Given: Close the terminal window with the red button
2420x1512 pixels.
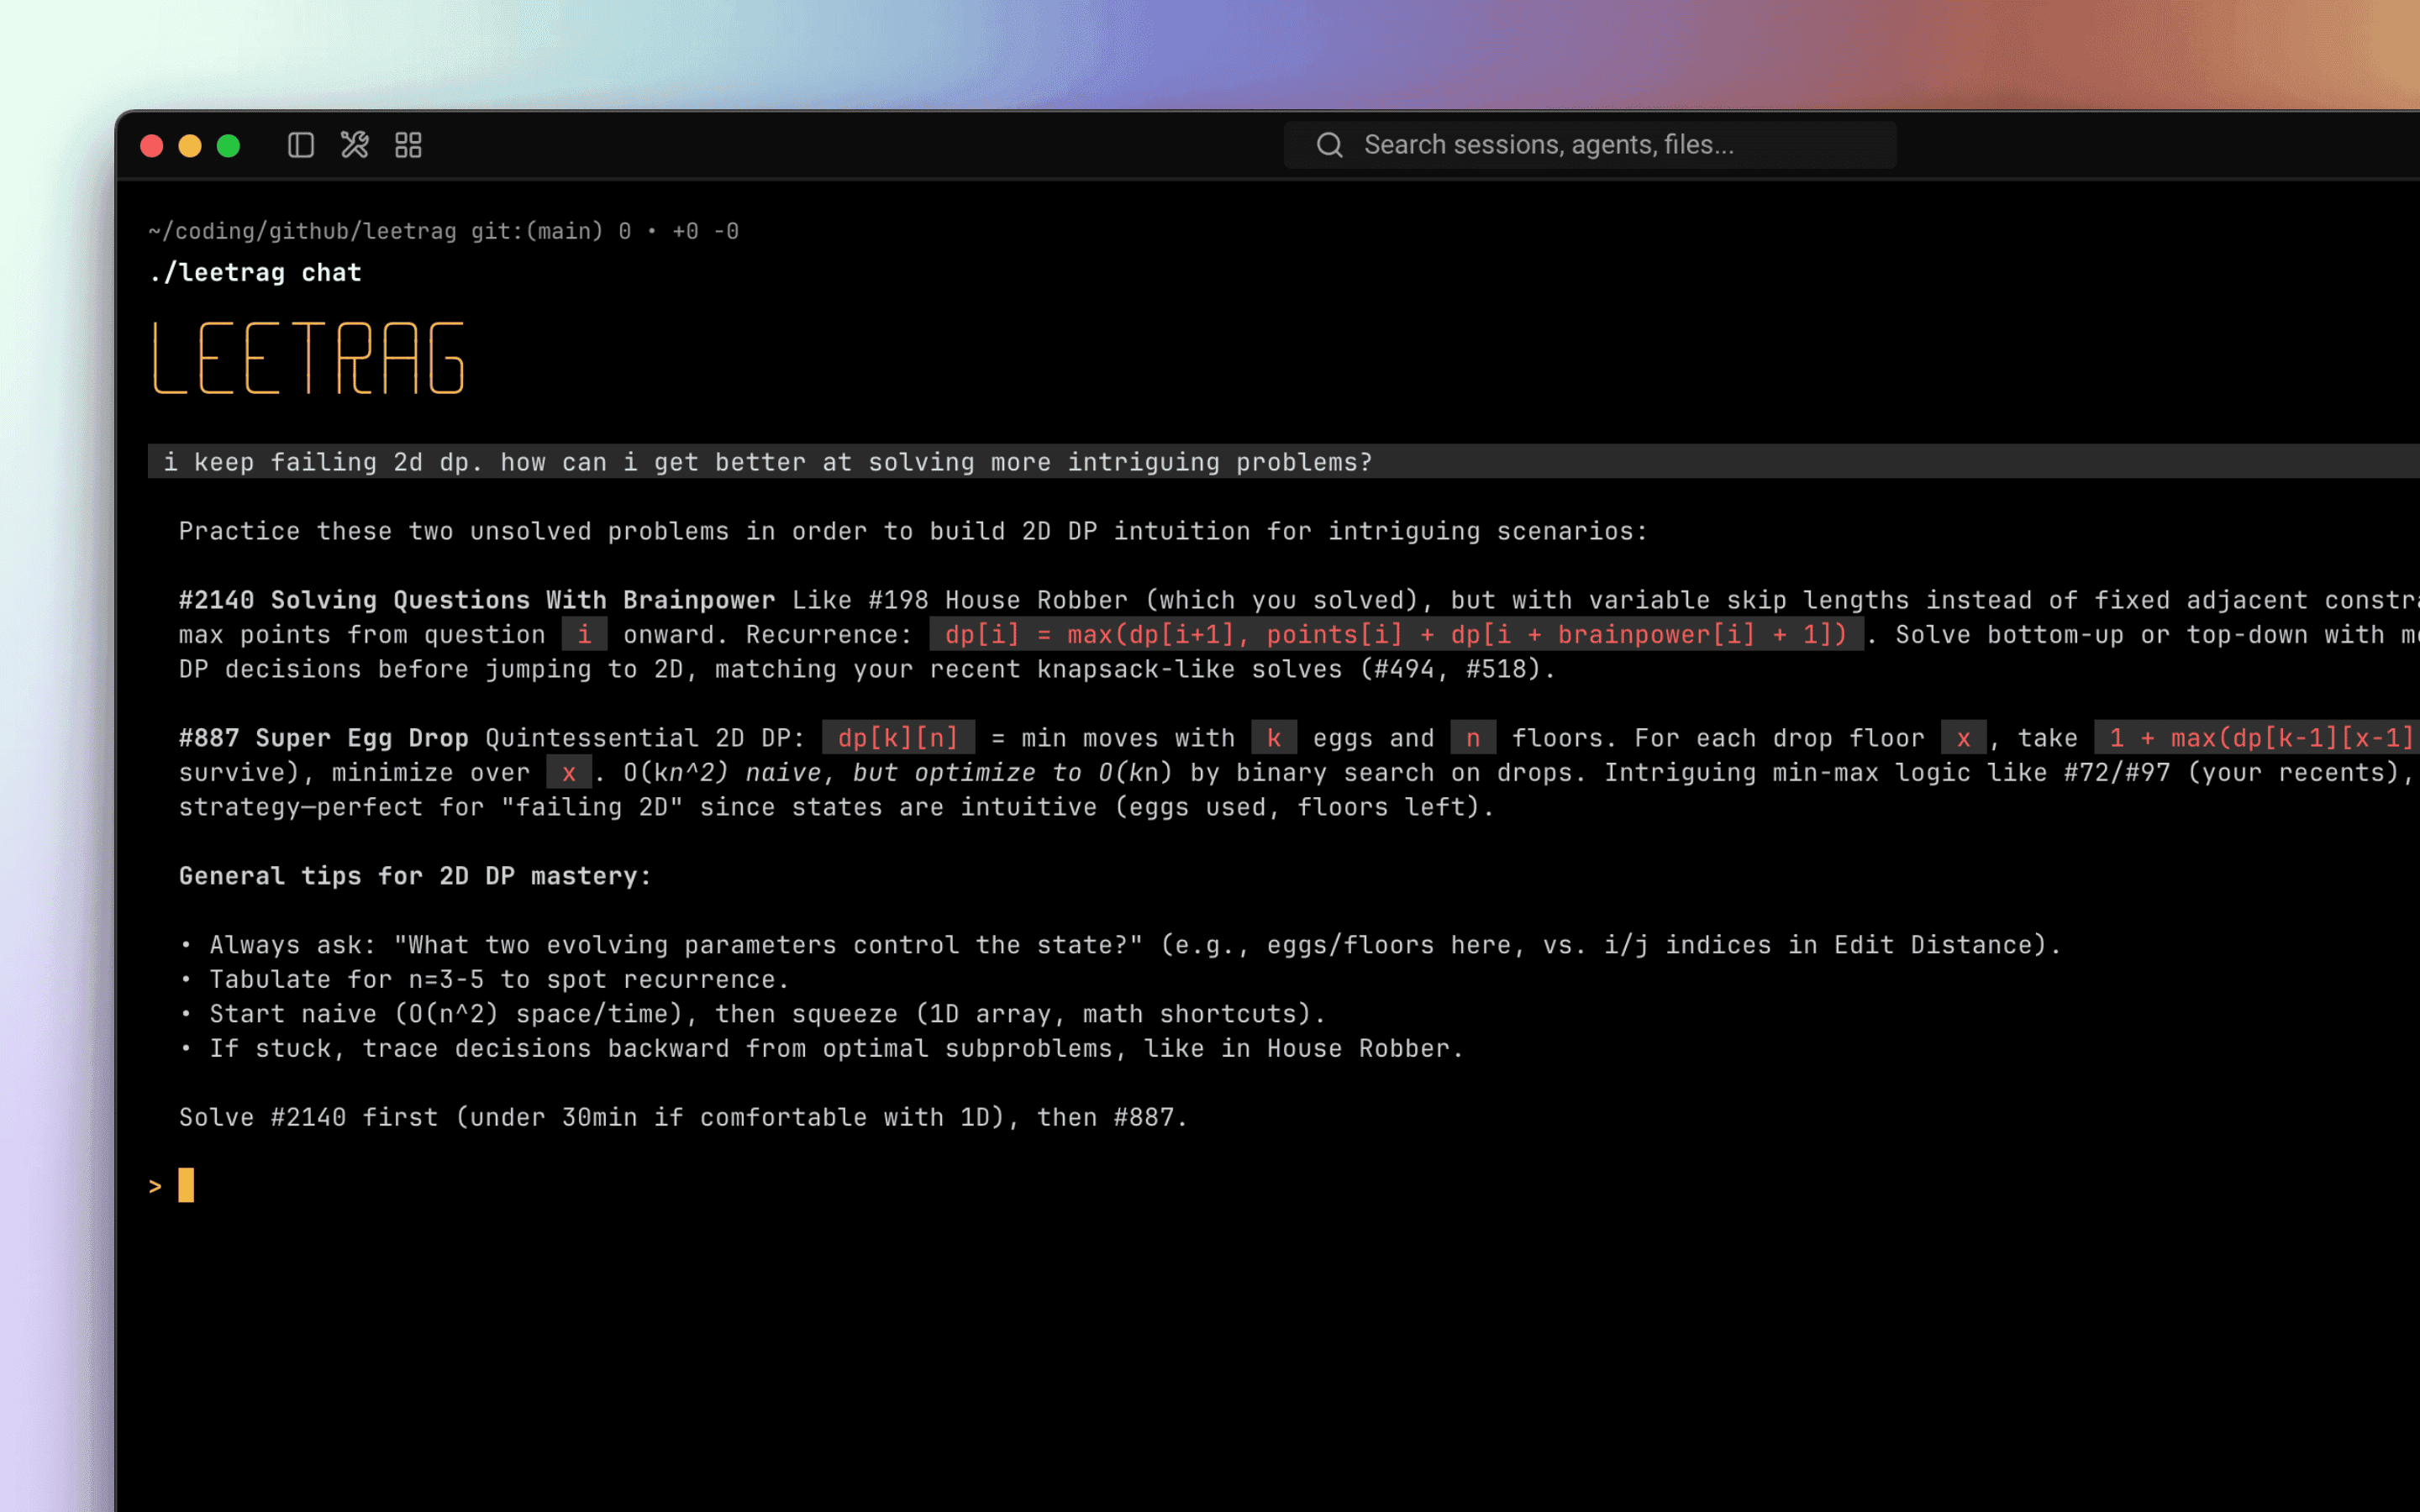Looking at the screenshot, I should pyautogui.click(x=152, y=146).
